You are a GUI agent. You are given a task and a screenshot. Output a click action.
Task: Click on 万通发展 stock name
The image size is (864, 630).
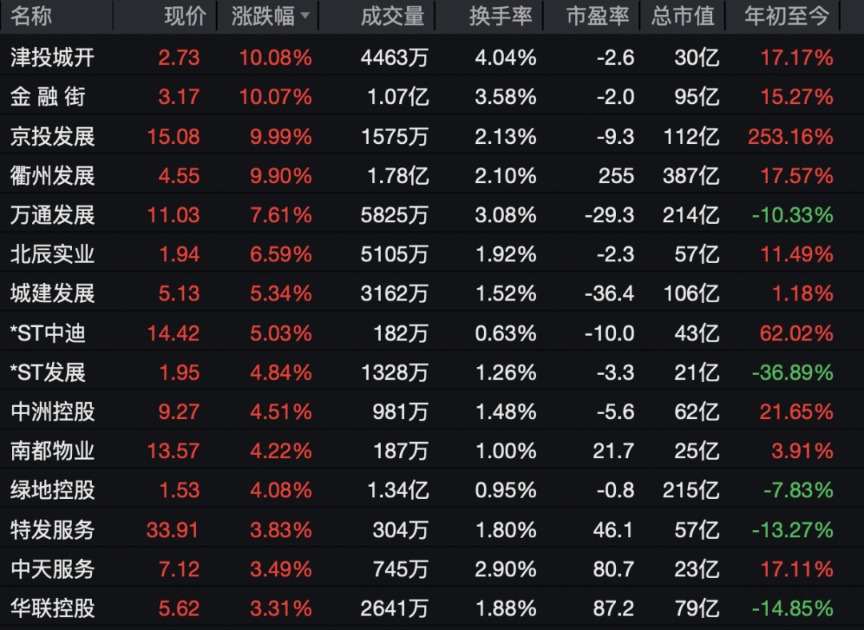(x=52, y=215)
